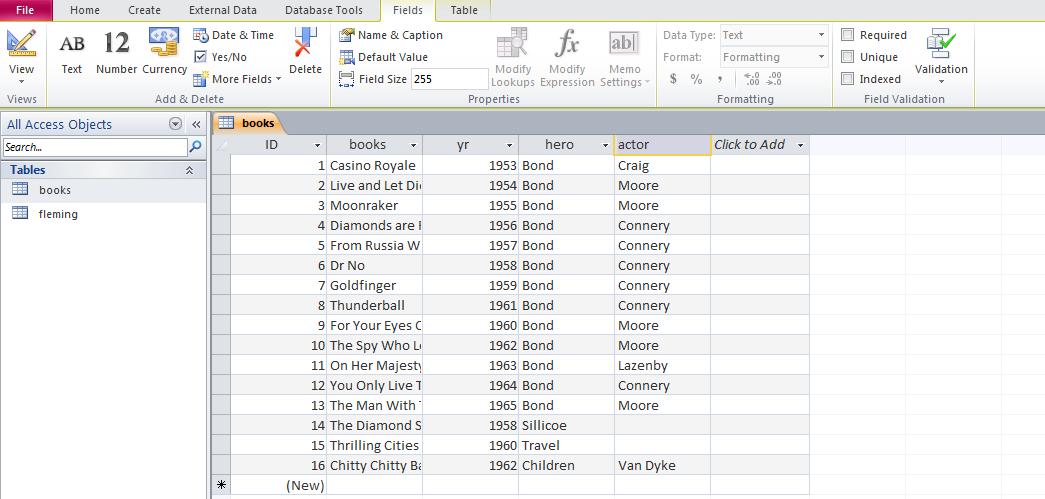Click the (New) ID cell
The height and width of the screenshot is (499, 1045).
(x=279, y=486)
